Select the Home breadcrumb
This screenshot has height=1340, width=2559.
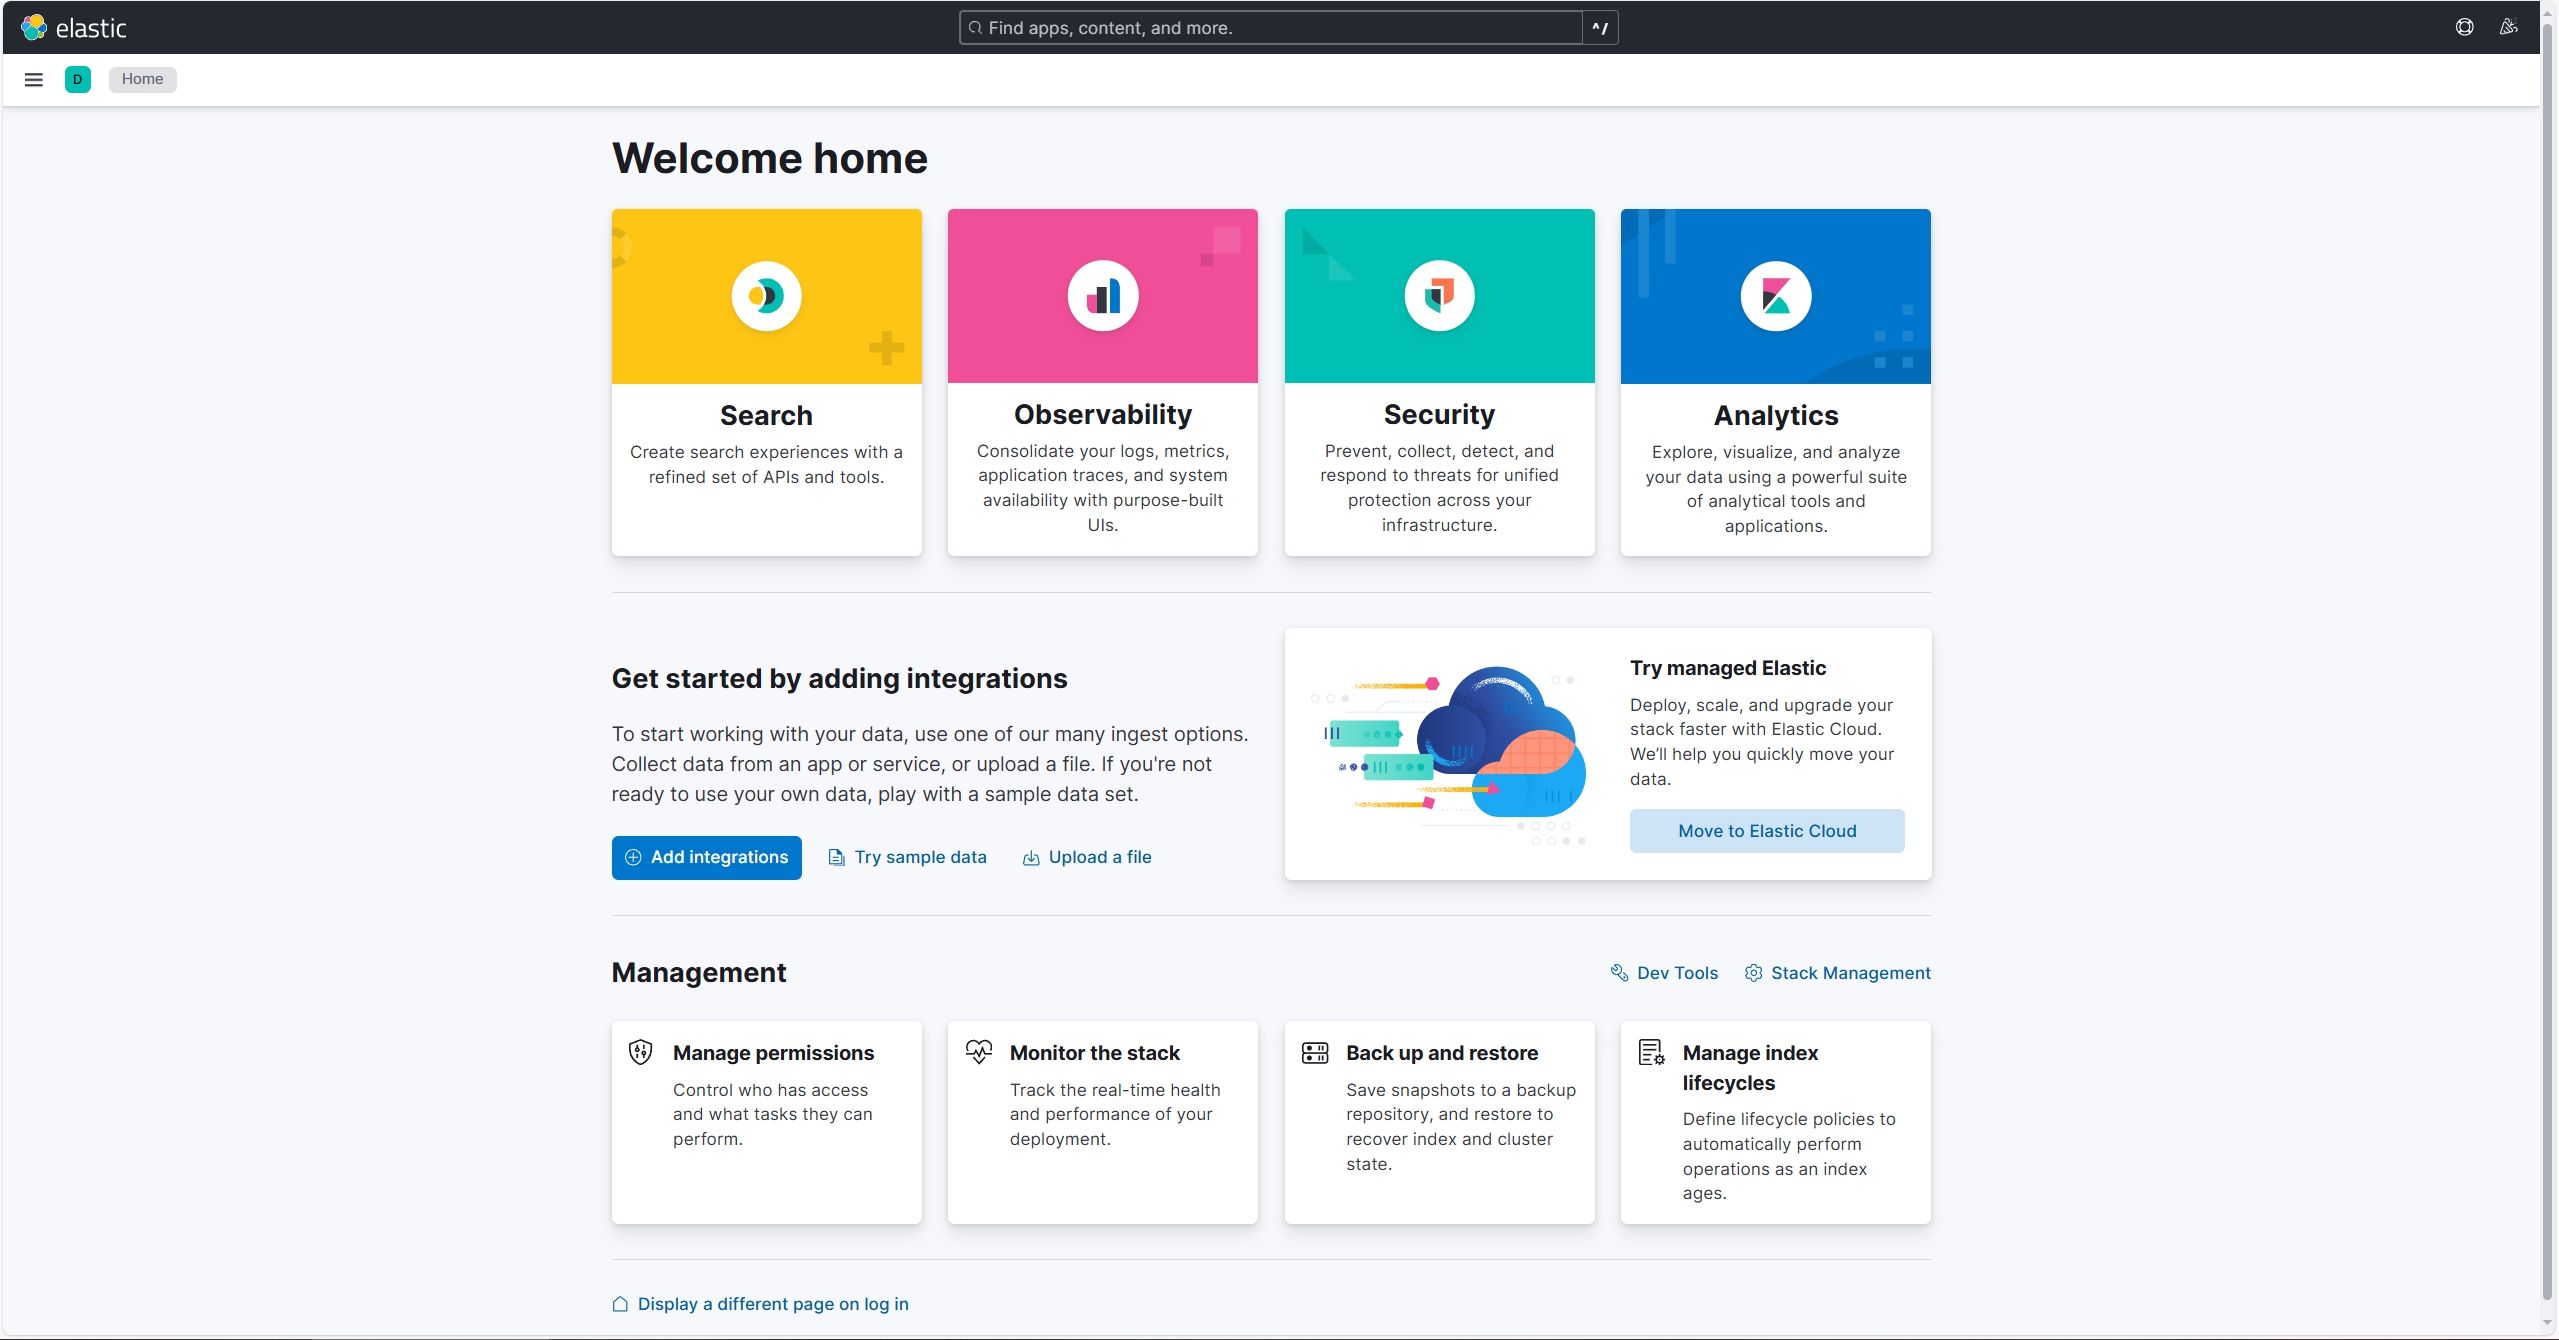click(x=142, y=79)
